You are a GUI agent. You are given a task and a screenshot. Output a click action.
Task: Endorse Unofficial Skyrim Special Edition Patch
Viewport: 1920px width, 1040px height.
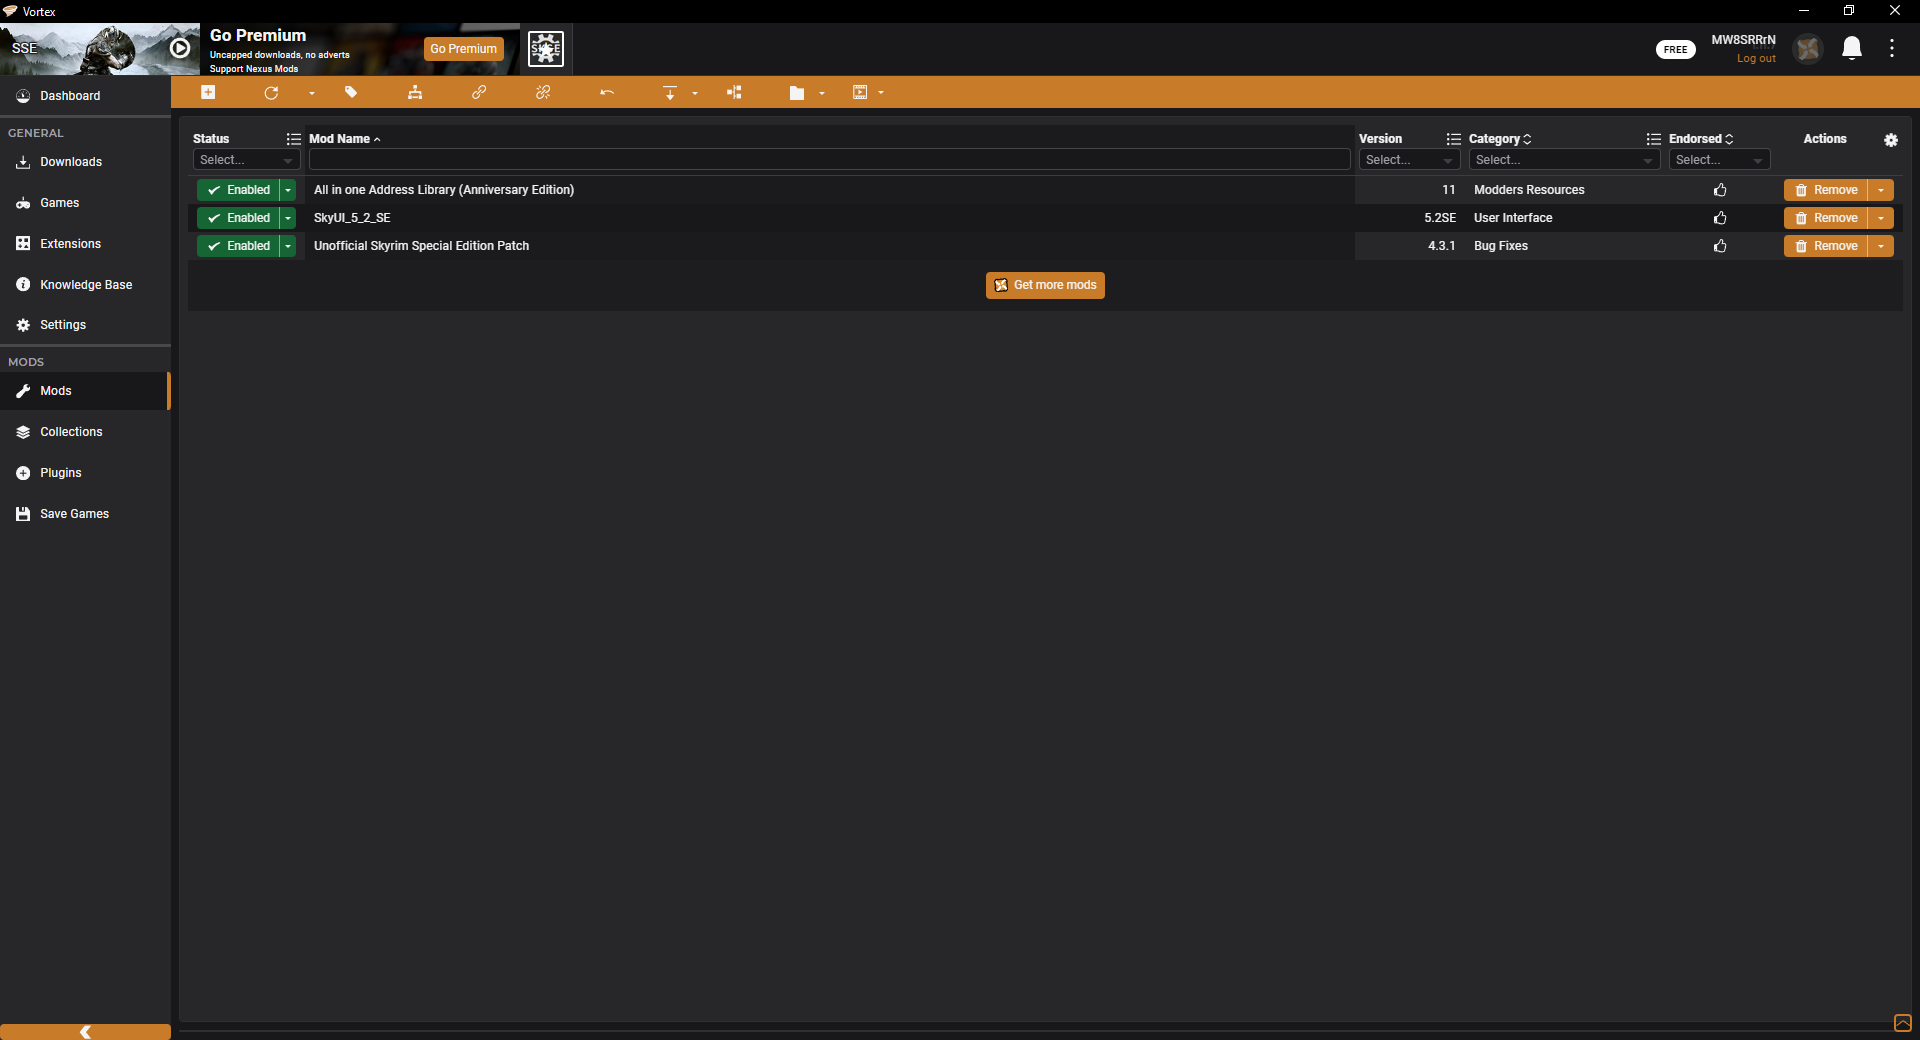click(1720, 246)
